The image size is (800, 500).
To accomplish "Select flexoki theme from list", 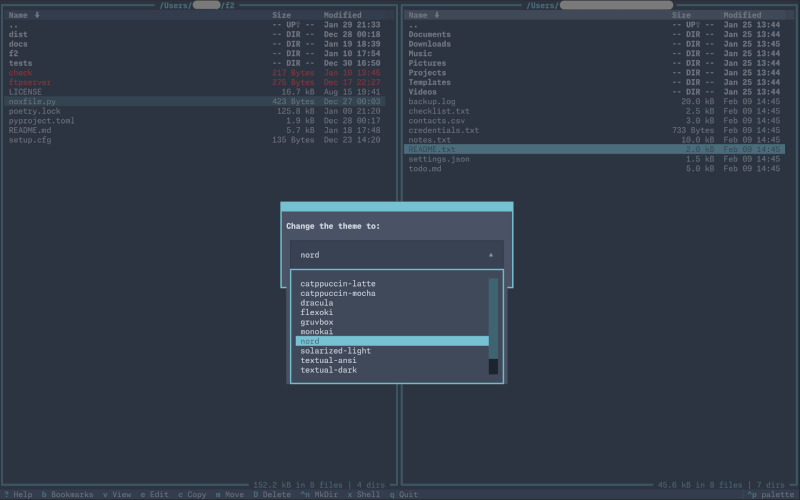I will pyautogui.click(x=392, y=312).
